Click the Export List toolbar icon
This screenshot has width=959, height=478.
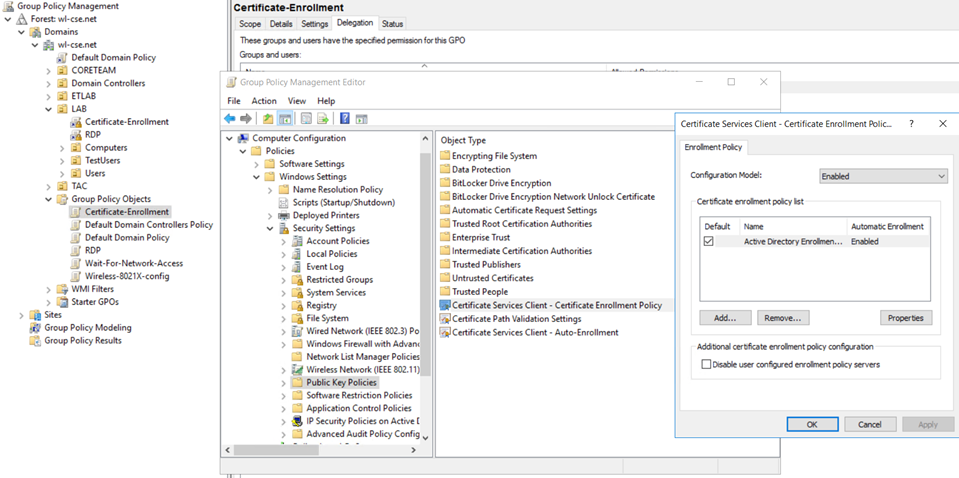pyautogui.click(x=323, y=119)
